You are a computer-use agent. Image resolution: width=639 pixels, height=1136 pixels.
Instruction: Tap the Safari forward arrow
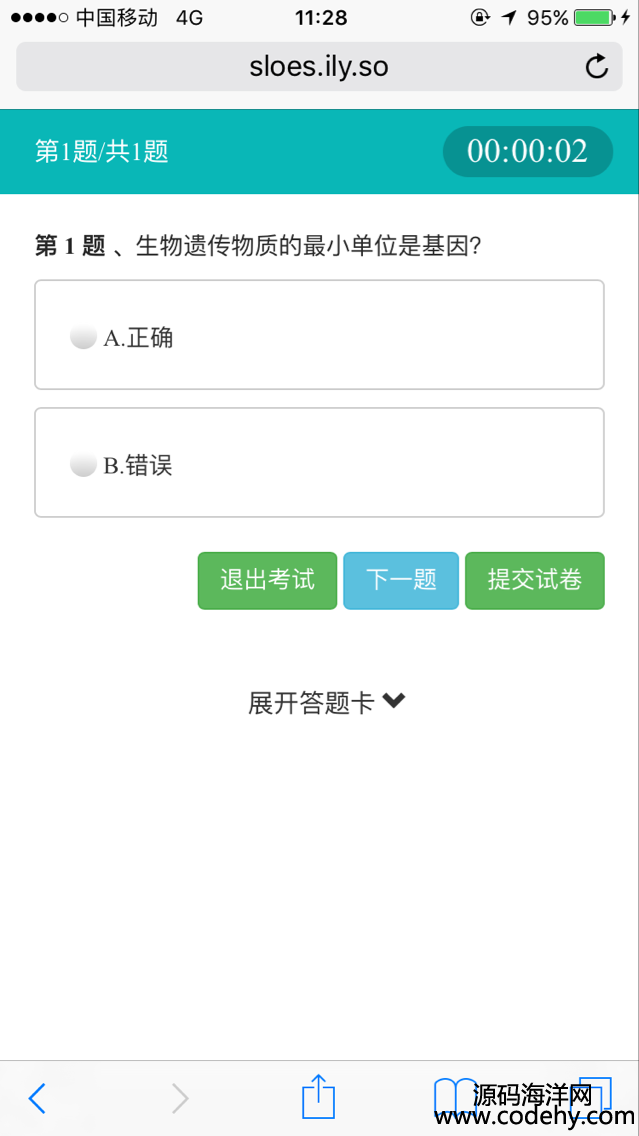[180, 1098]
